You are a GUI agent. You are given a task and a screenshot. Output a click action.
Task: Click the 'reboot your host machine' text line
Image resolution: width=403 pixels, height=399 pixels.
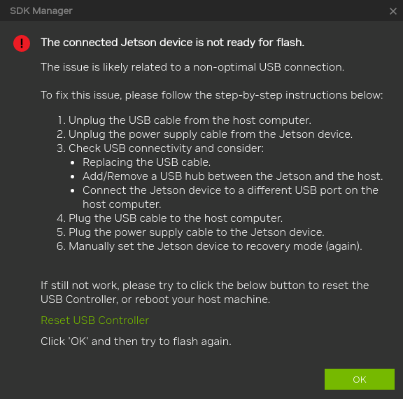tap(155, 299)
